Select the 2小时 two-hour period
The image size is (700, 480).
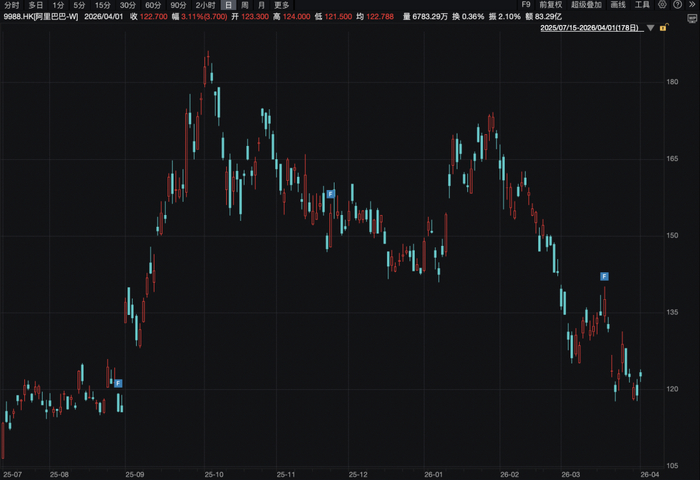pos(205,5)
